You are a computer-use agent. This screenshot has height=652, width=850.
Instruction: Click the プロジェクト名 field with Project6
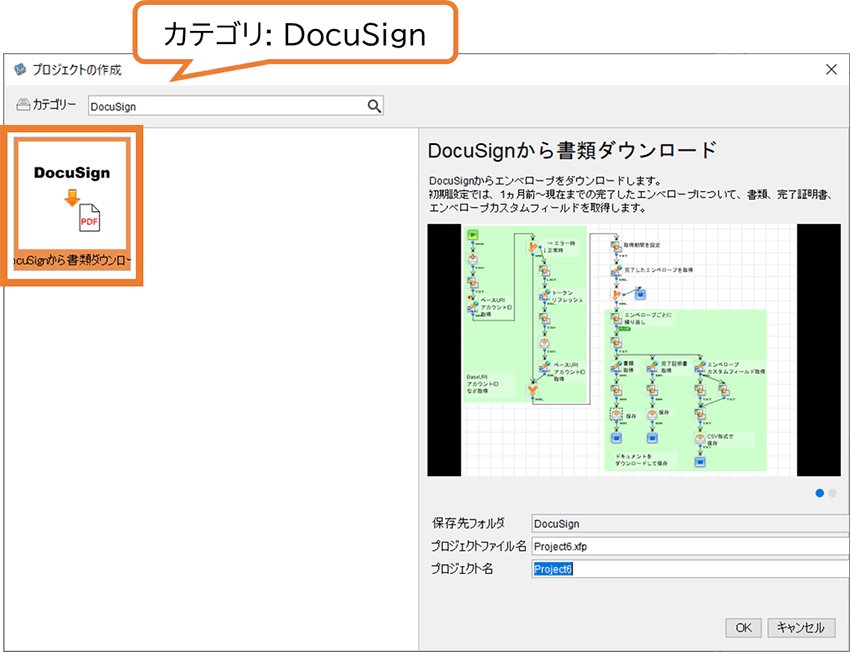[690, 569]
